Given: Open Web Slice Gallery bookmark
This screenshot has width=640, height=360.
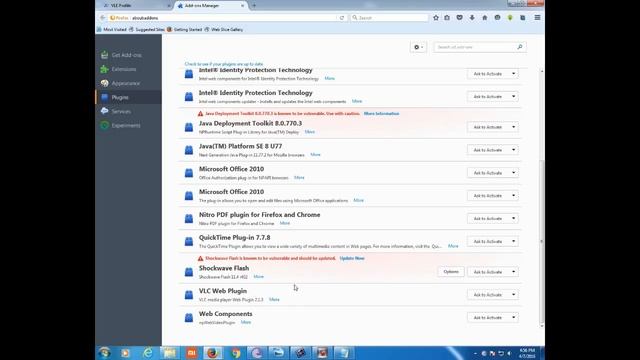Looking at the screenshot, I should click(x=223, y=29).
